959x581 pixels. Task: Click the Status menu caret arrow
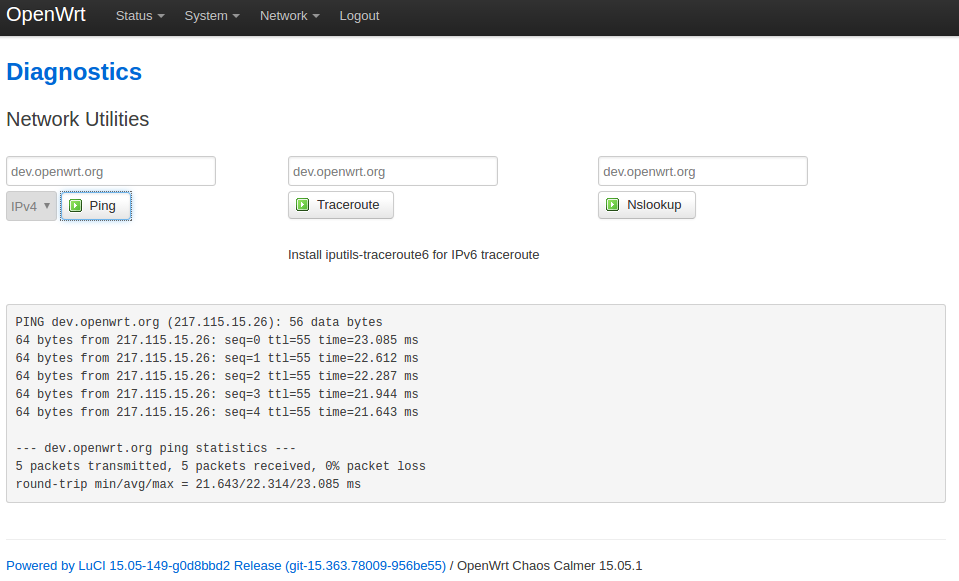tap(161, 17)
